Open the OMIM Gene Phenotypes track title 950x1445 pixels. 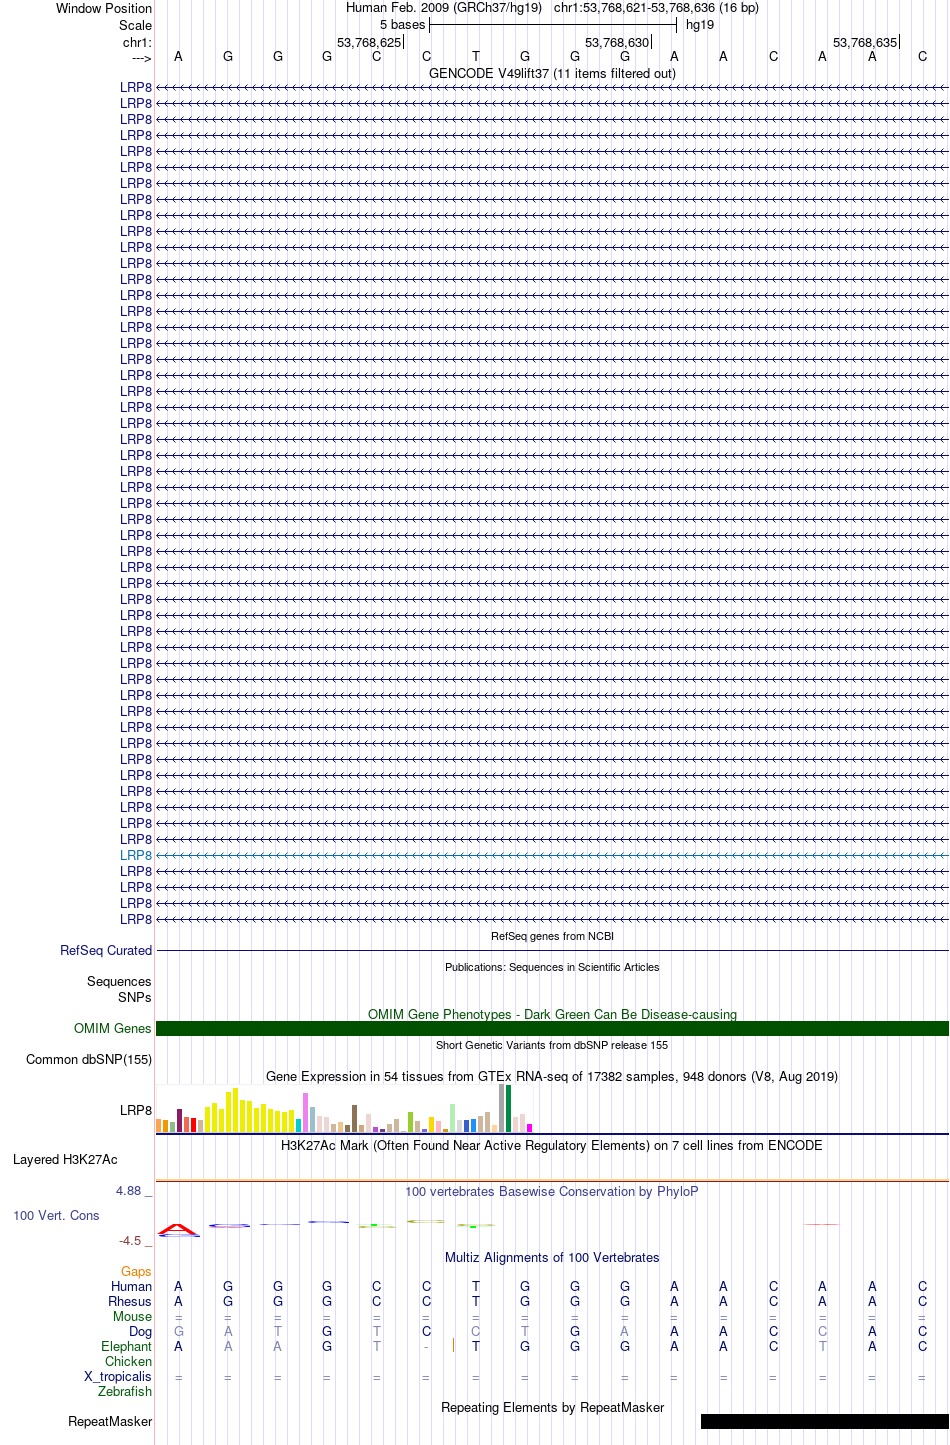point(552,1014)
